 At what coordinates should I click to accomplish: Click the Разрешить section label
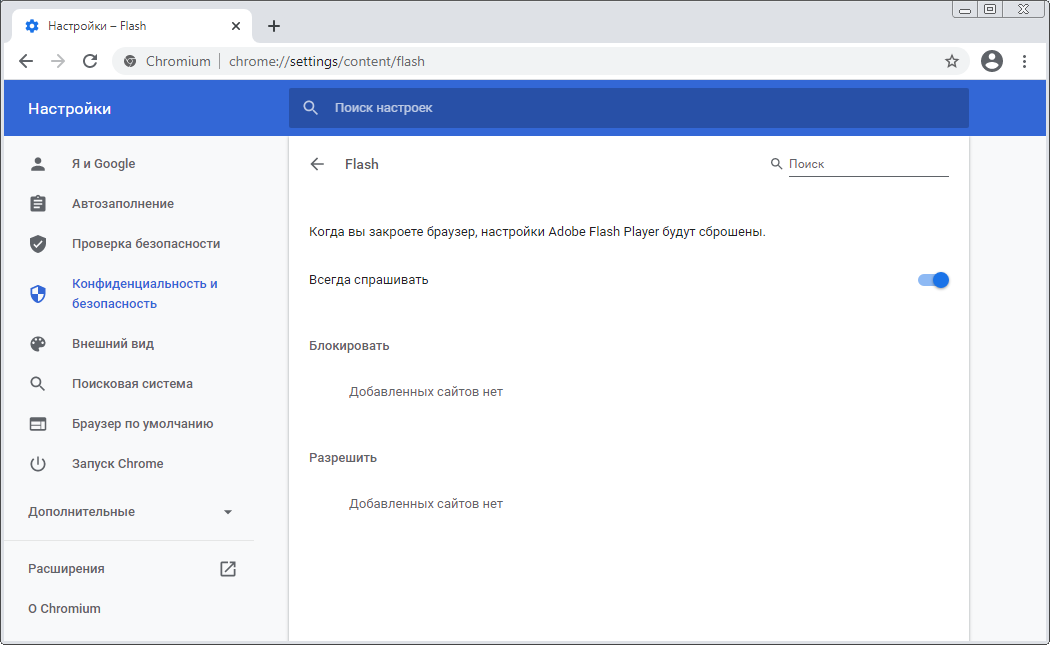click(343, 457)
